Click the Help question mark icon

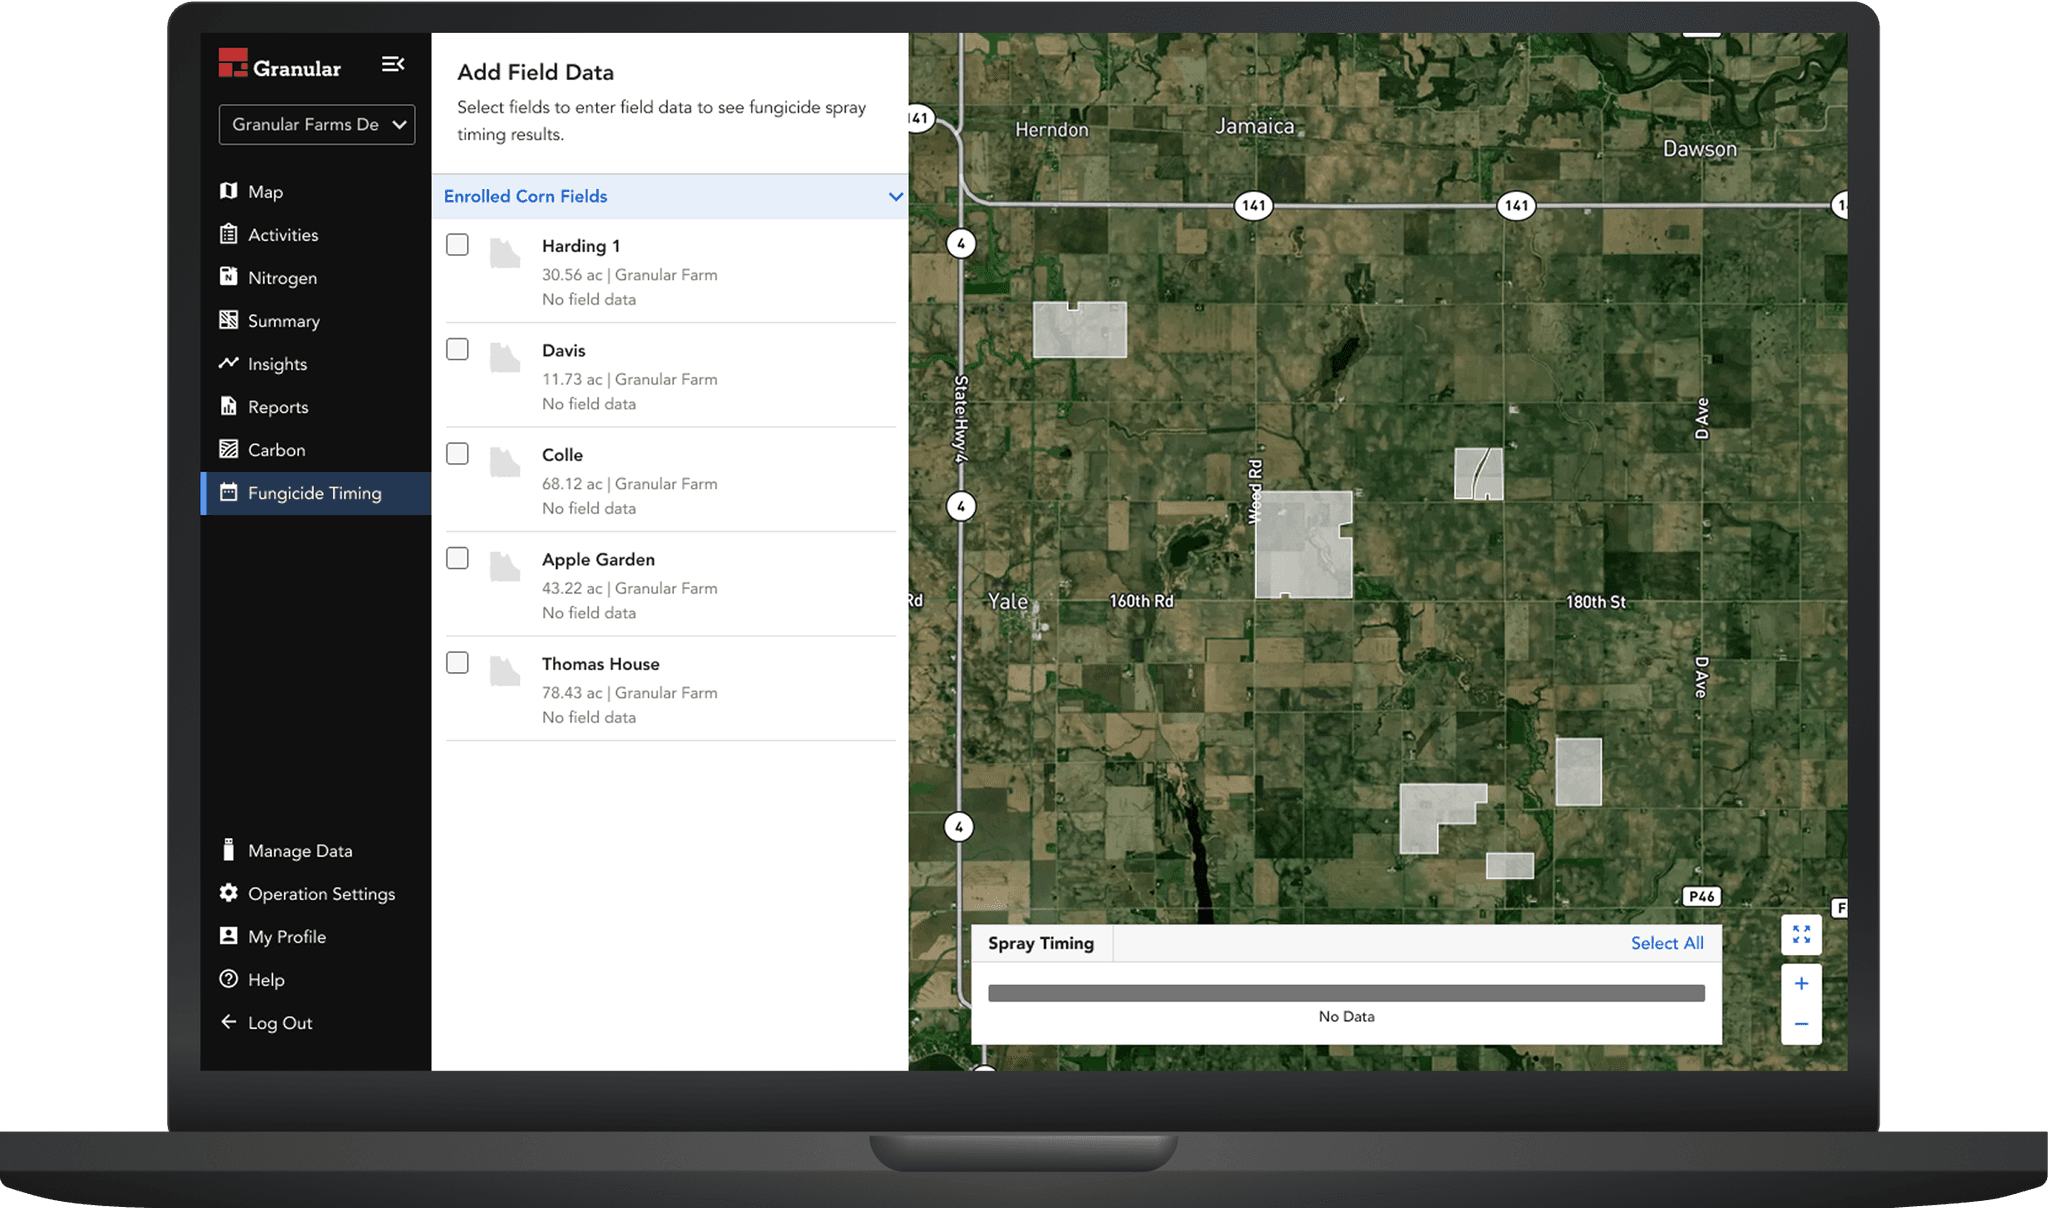(x=229, y=979)
